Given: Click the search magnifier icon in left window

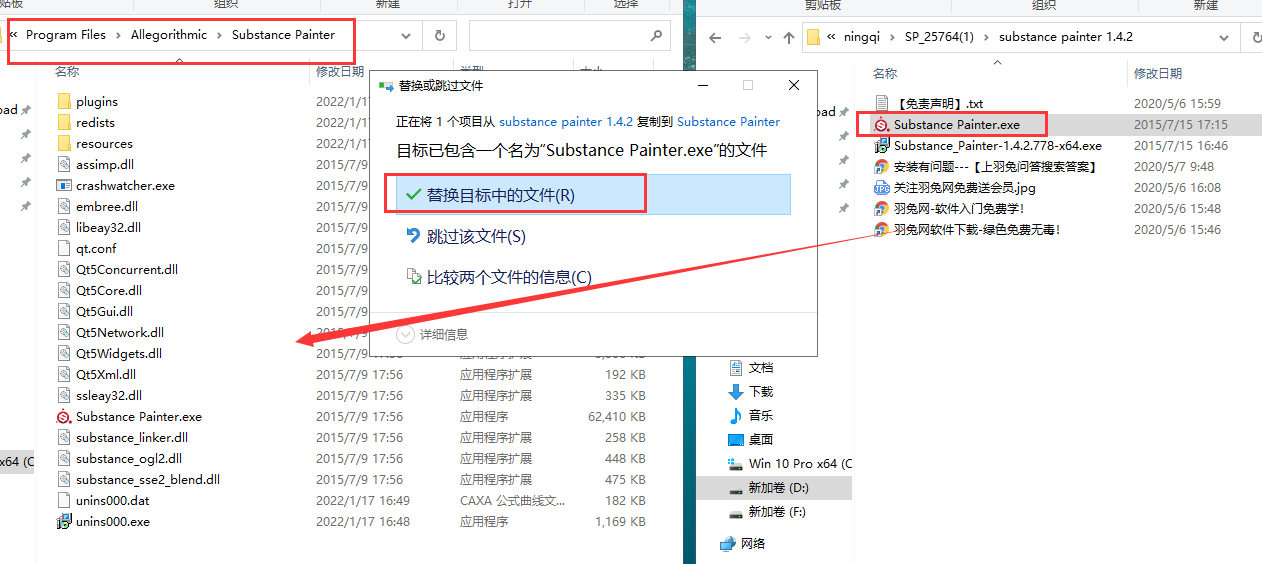Looking at the screenshot, I should coord(656,35).
